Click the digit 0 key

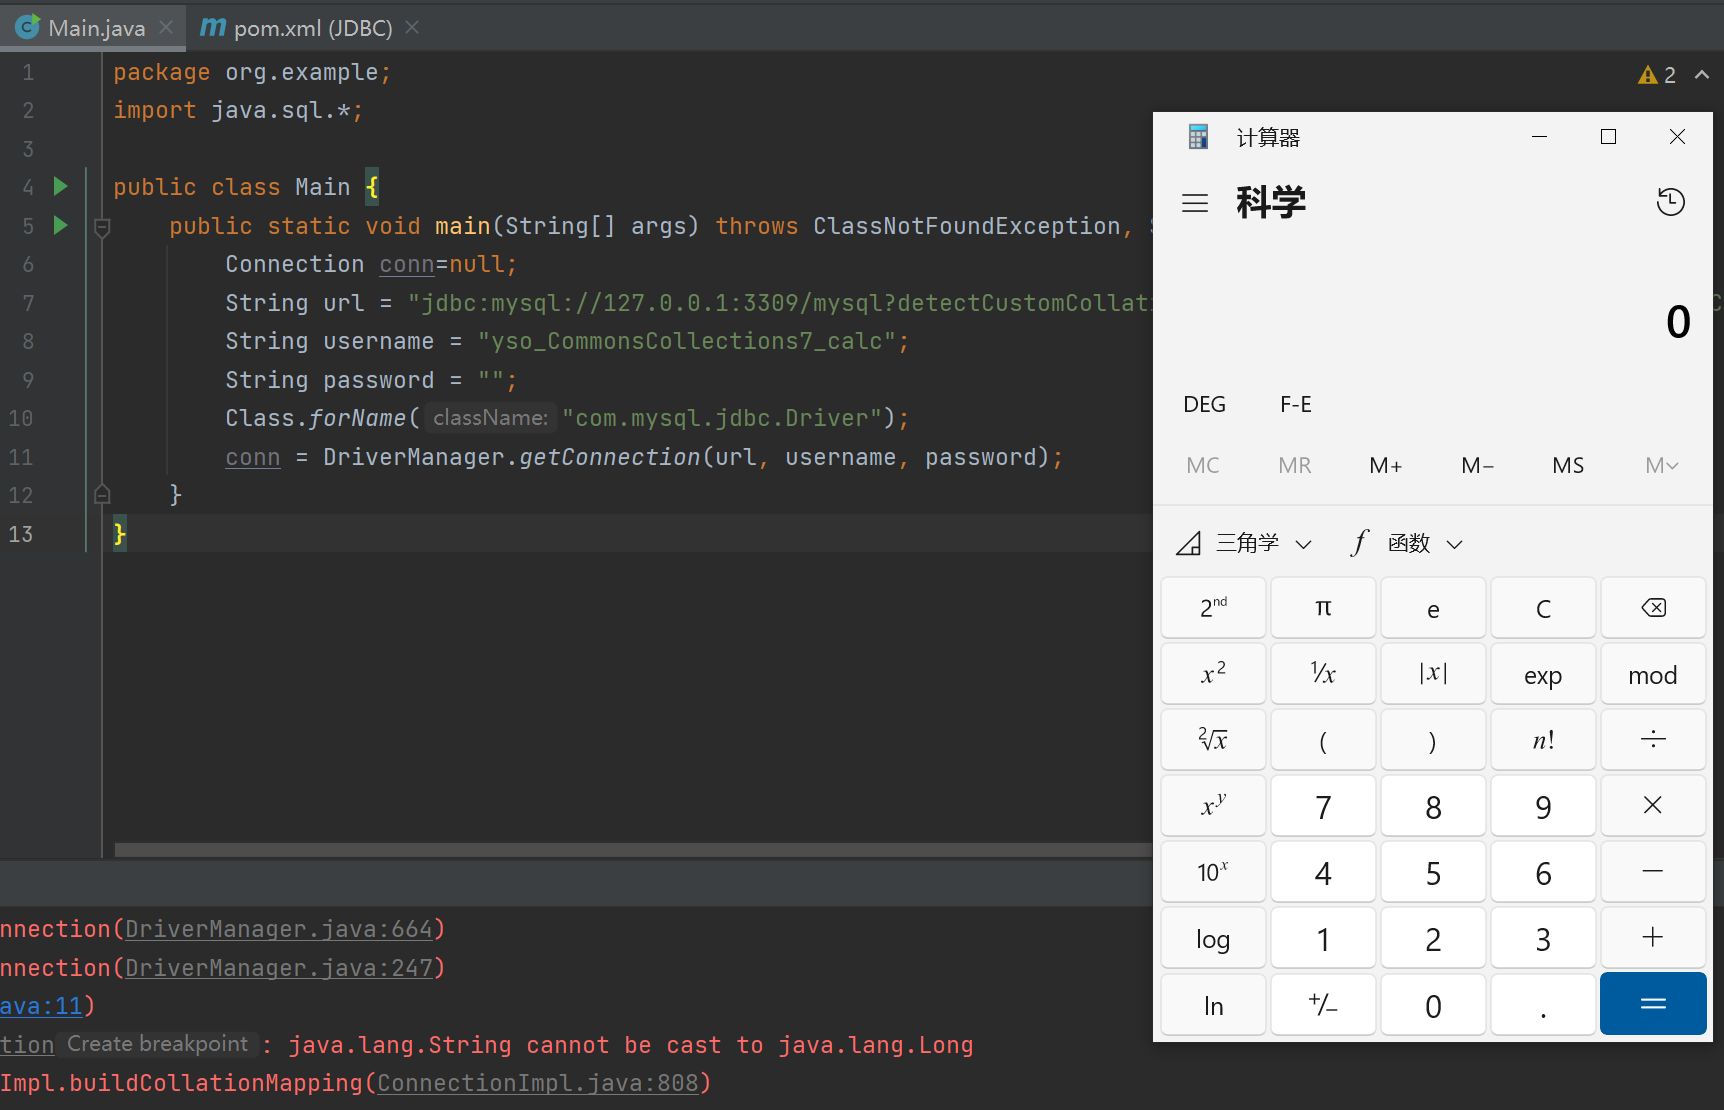pos(1433,1004)
